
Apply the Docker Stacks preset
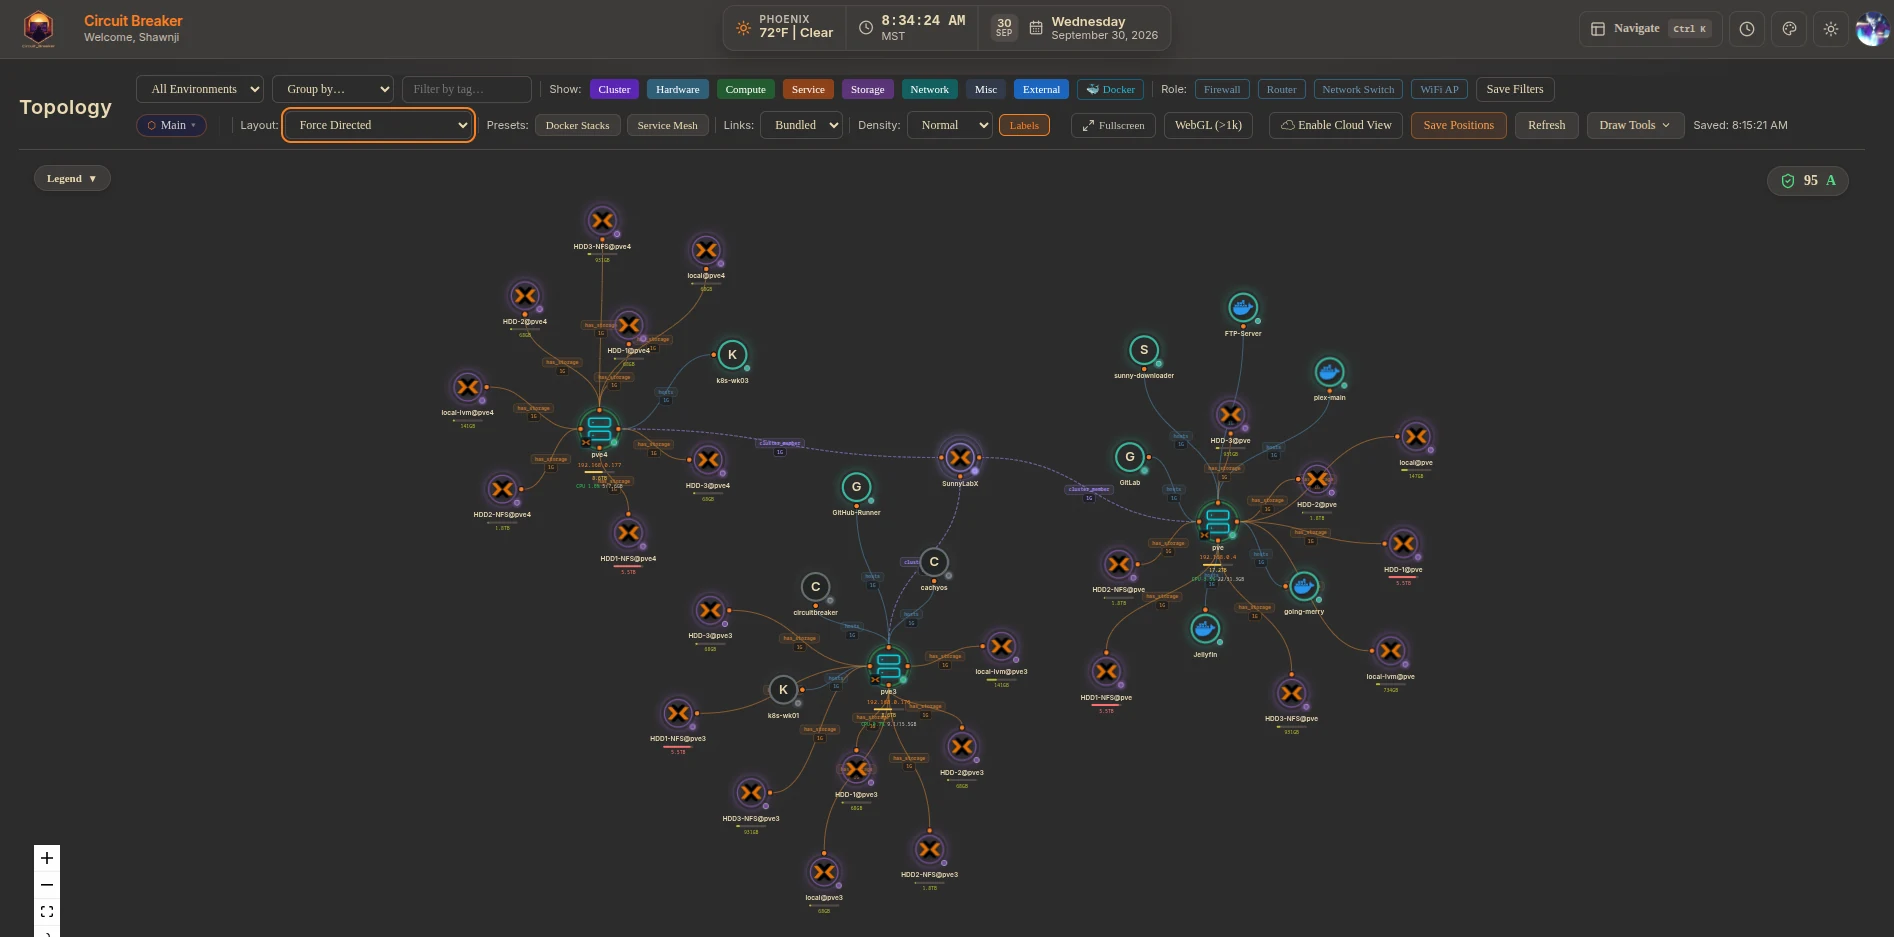pos(577,125)
